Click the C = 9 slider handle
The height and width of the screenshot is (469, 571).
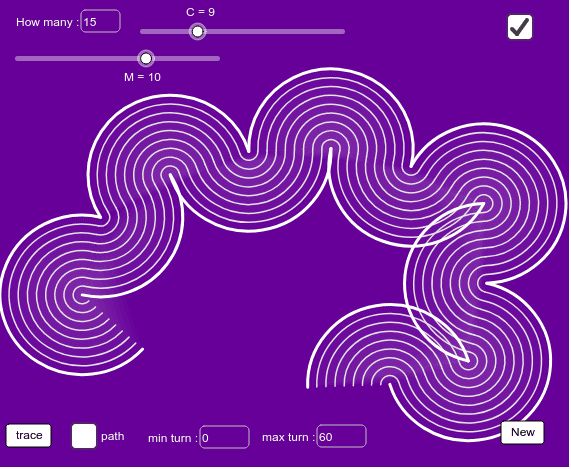click(197, 32)
